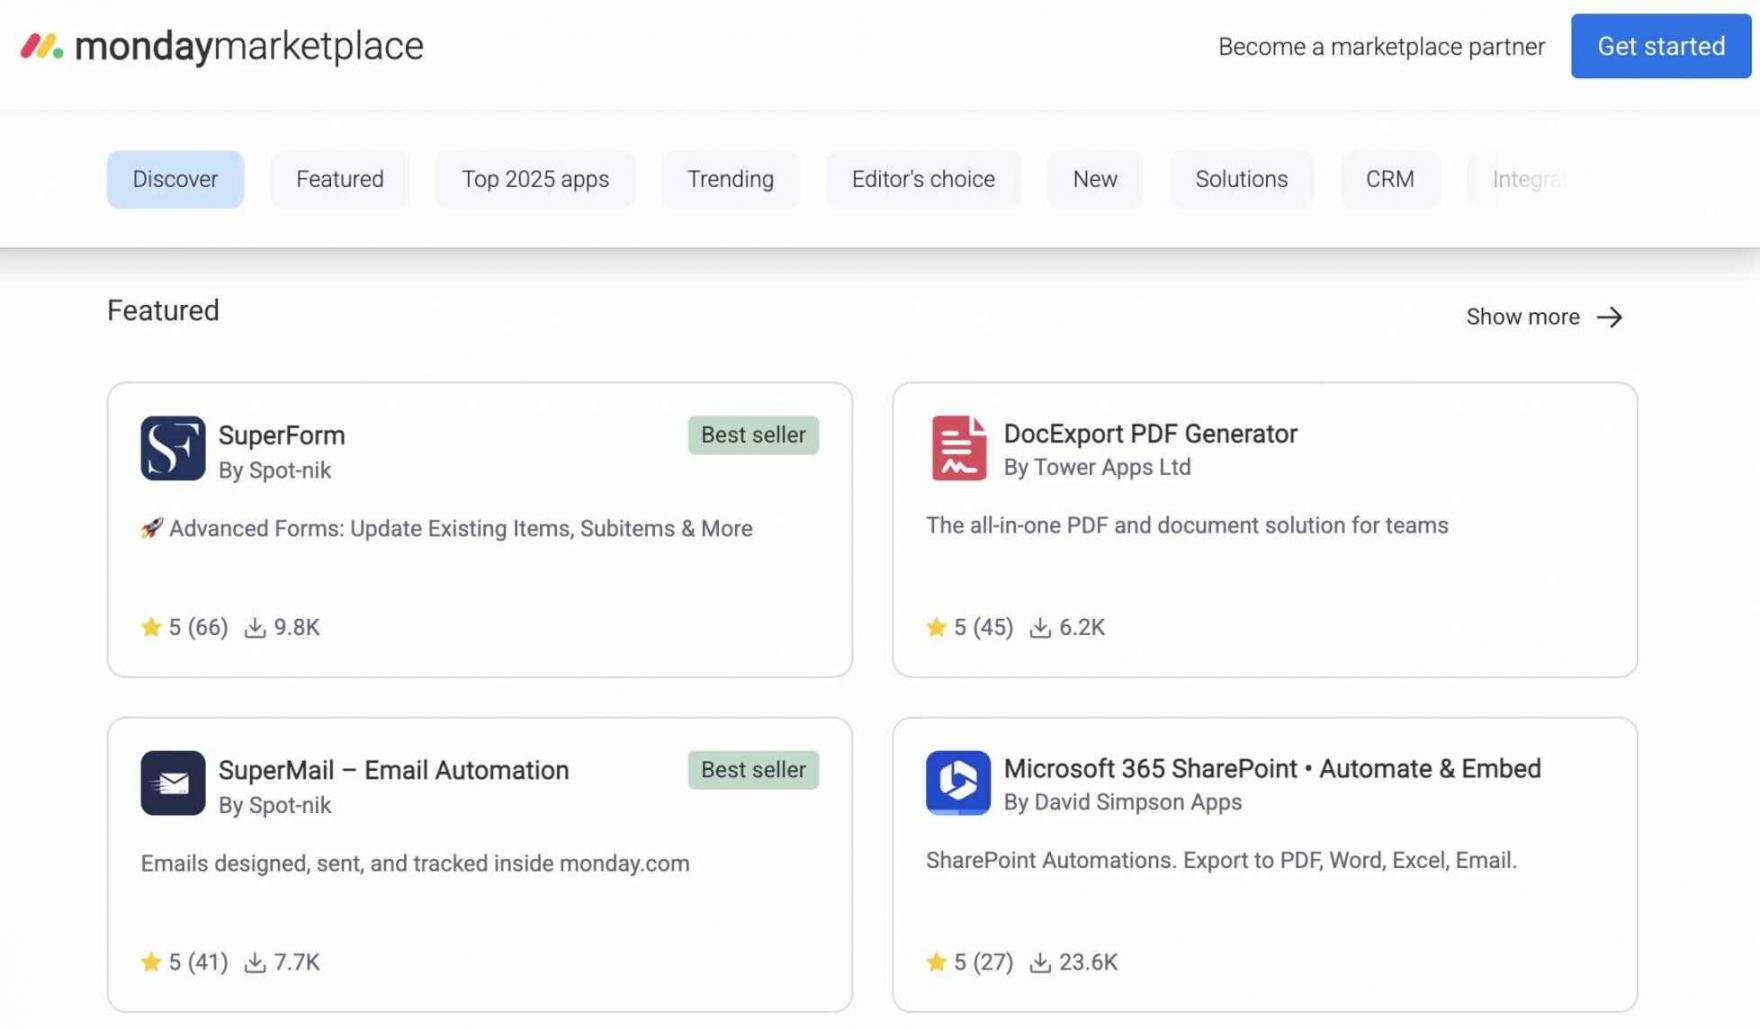Click 'By David Simpson Apps' text

1123,802
